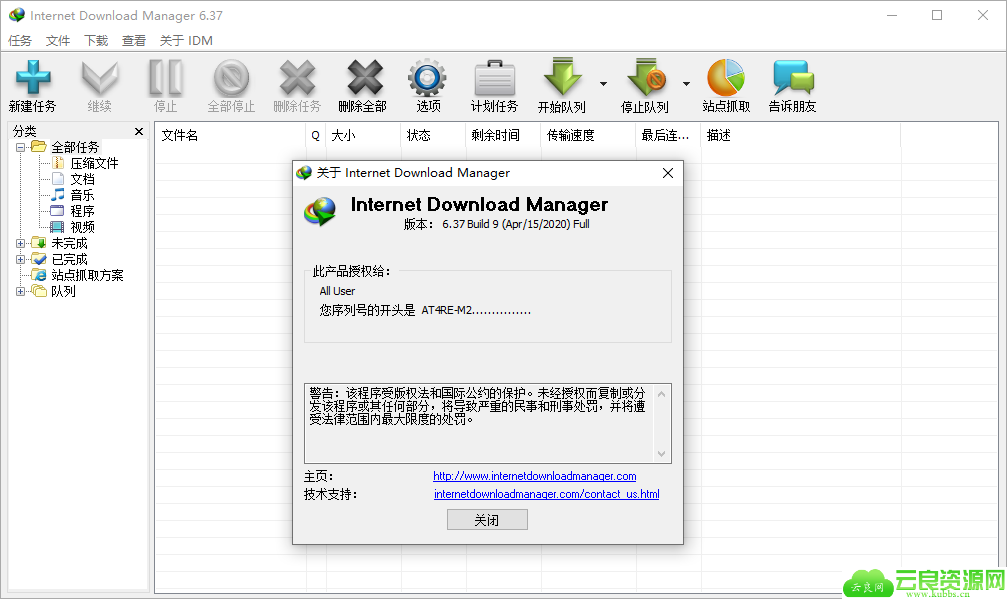Expand the 队列 tree node
The image size is (1007, 599).
21,291
